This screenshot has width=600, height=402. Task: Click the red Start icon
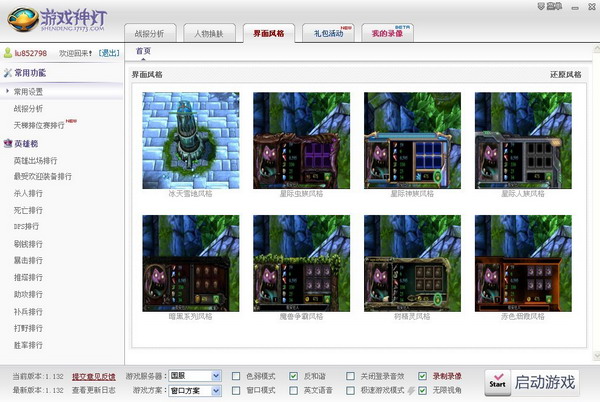point(496,382)
